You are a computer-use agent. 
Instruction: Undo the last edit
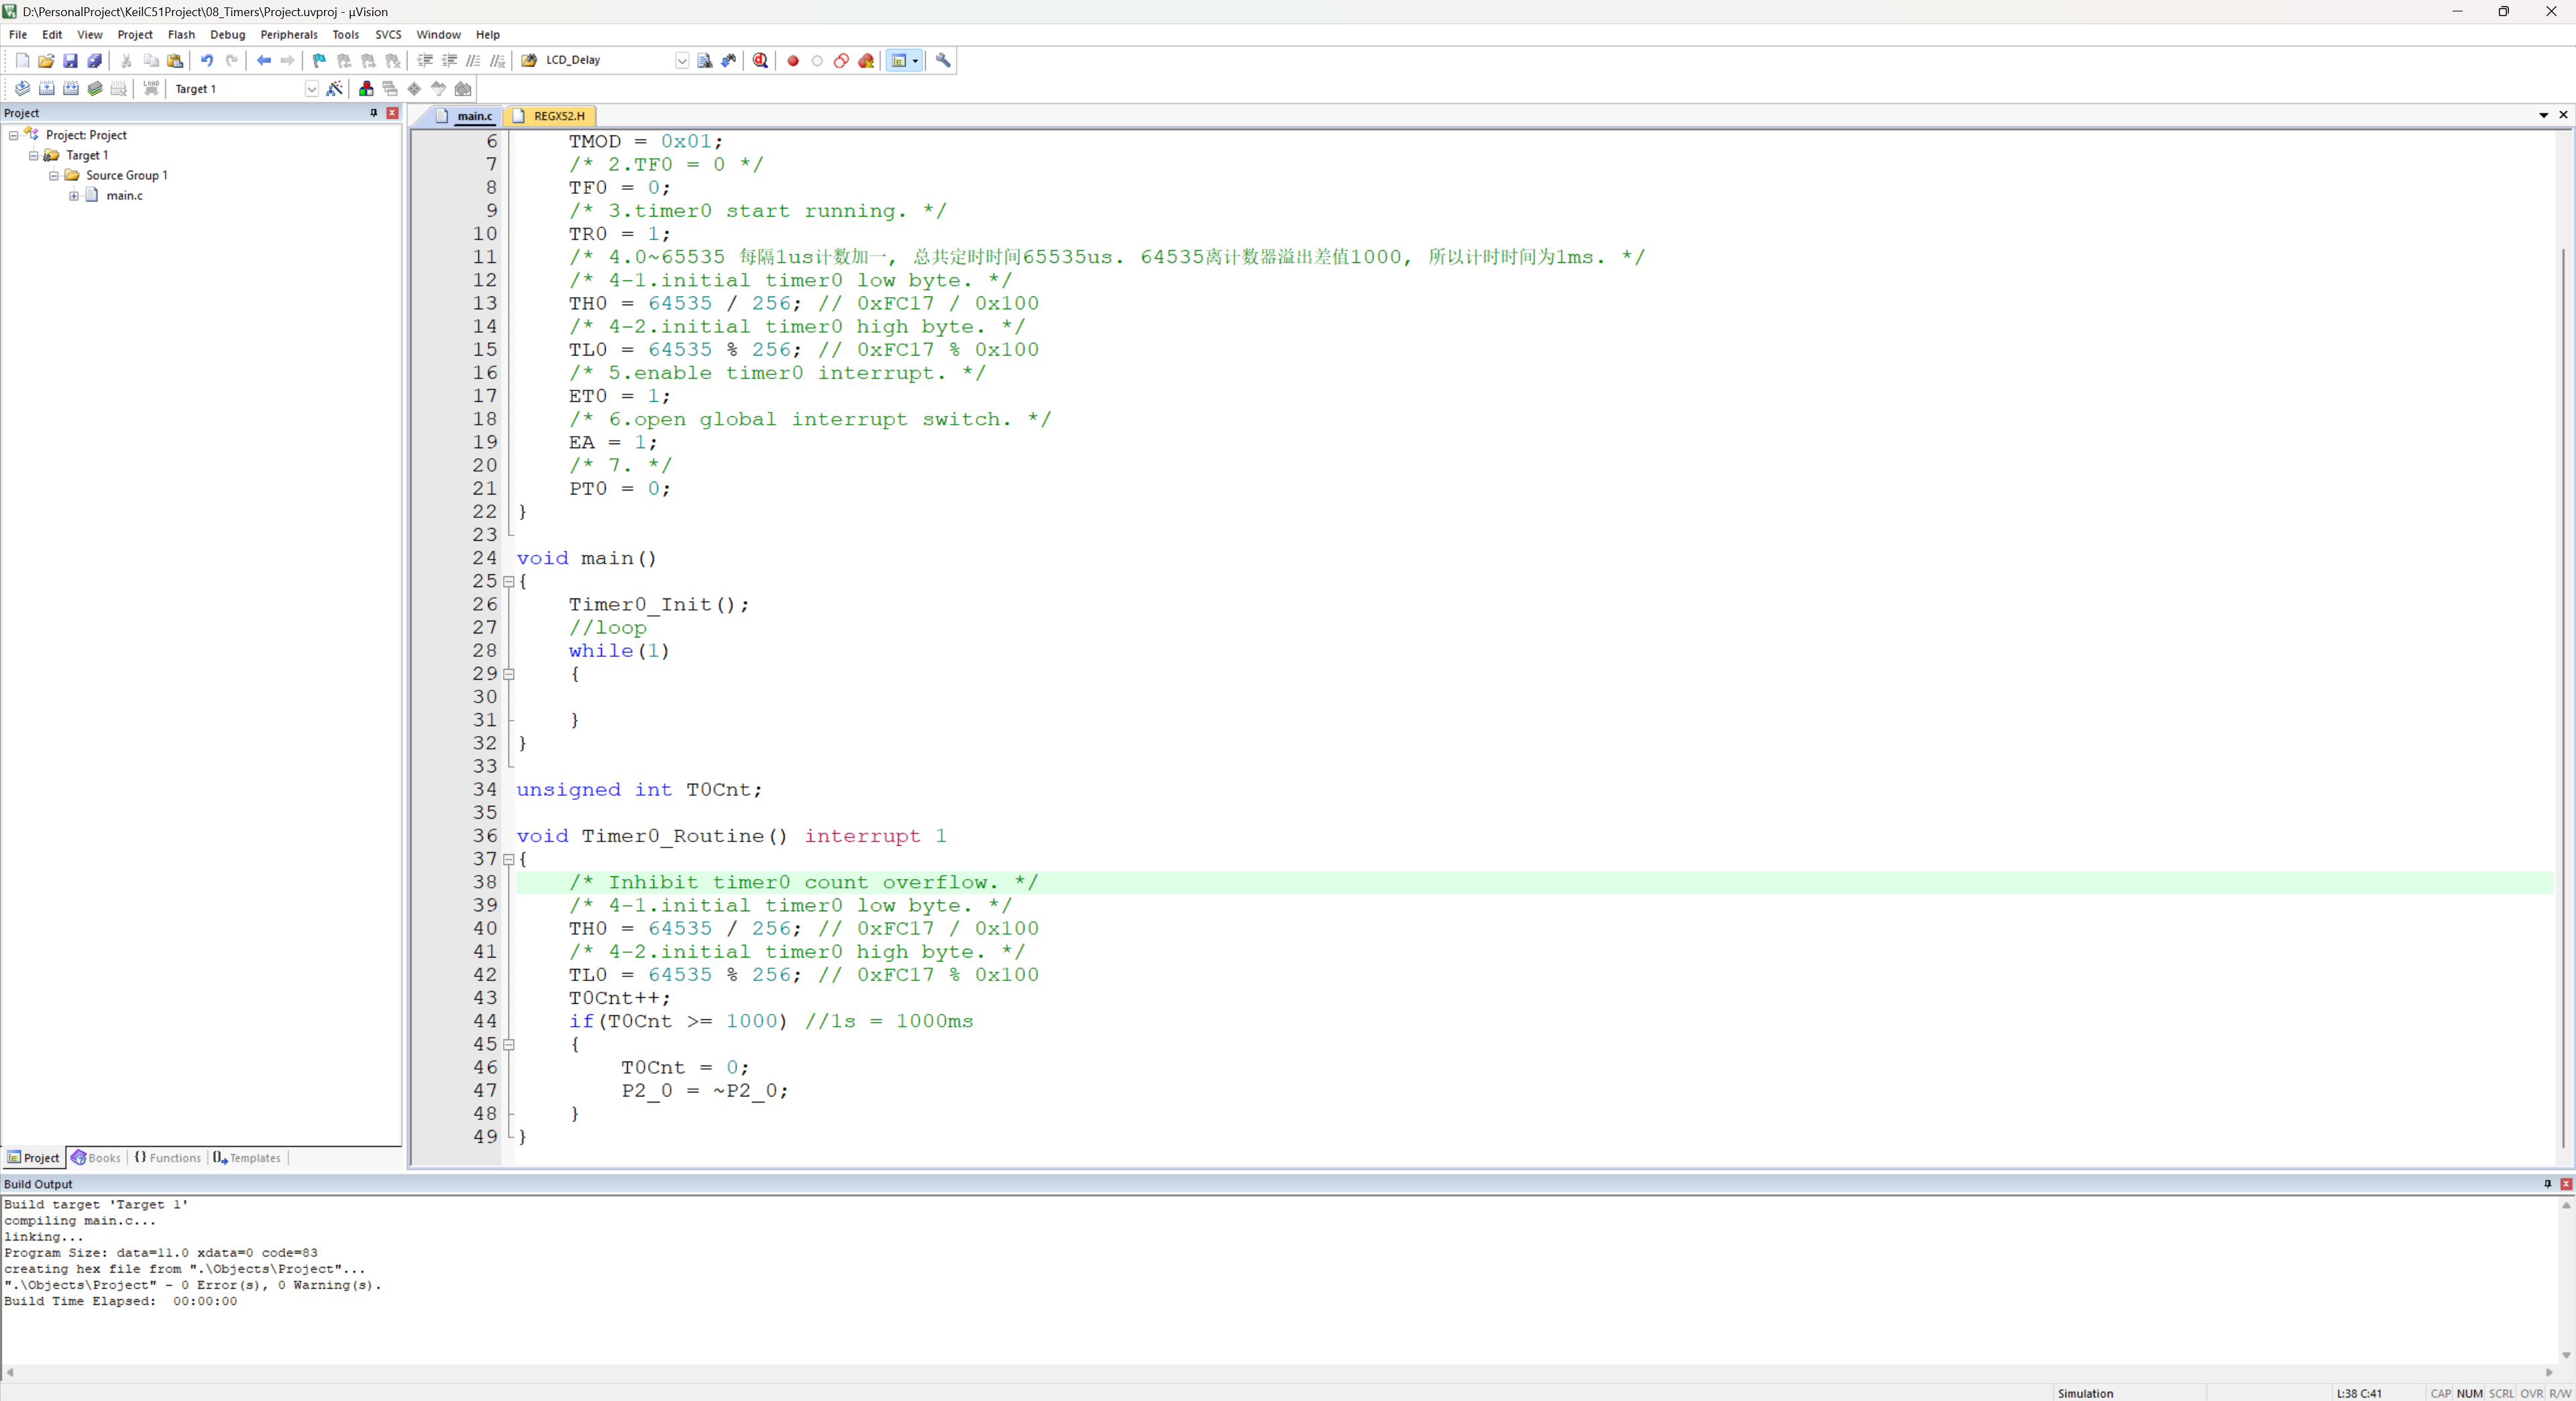[x=207, y=60]
